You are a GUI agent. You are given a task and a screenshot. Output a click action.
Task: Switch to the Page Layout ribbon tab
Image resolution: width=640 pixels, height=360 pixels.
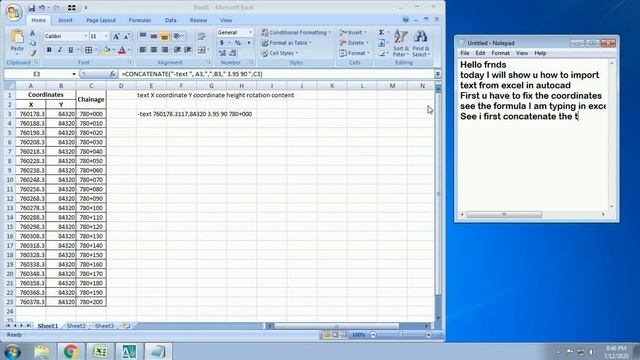click(101, 20)
